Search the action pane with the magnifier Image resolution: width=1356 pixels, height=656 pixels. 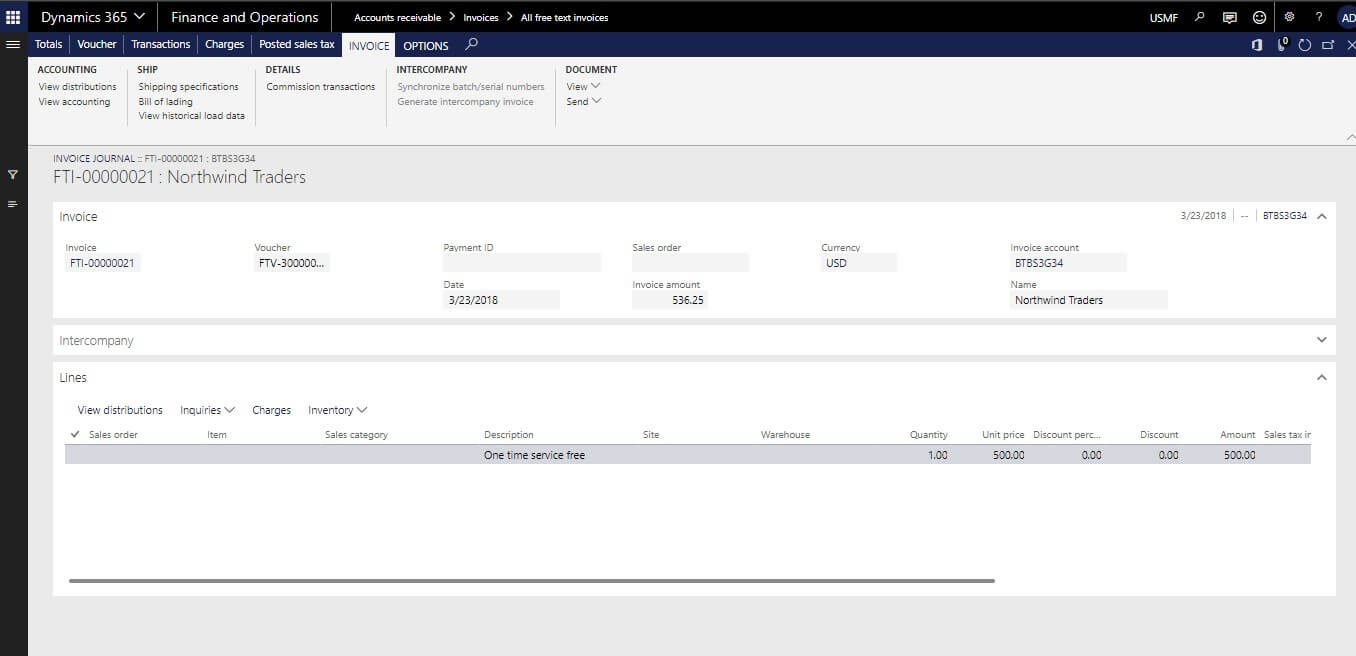(472, 44)
